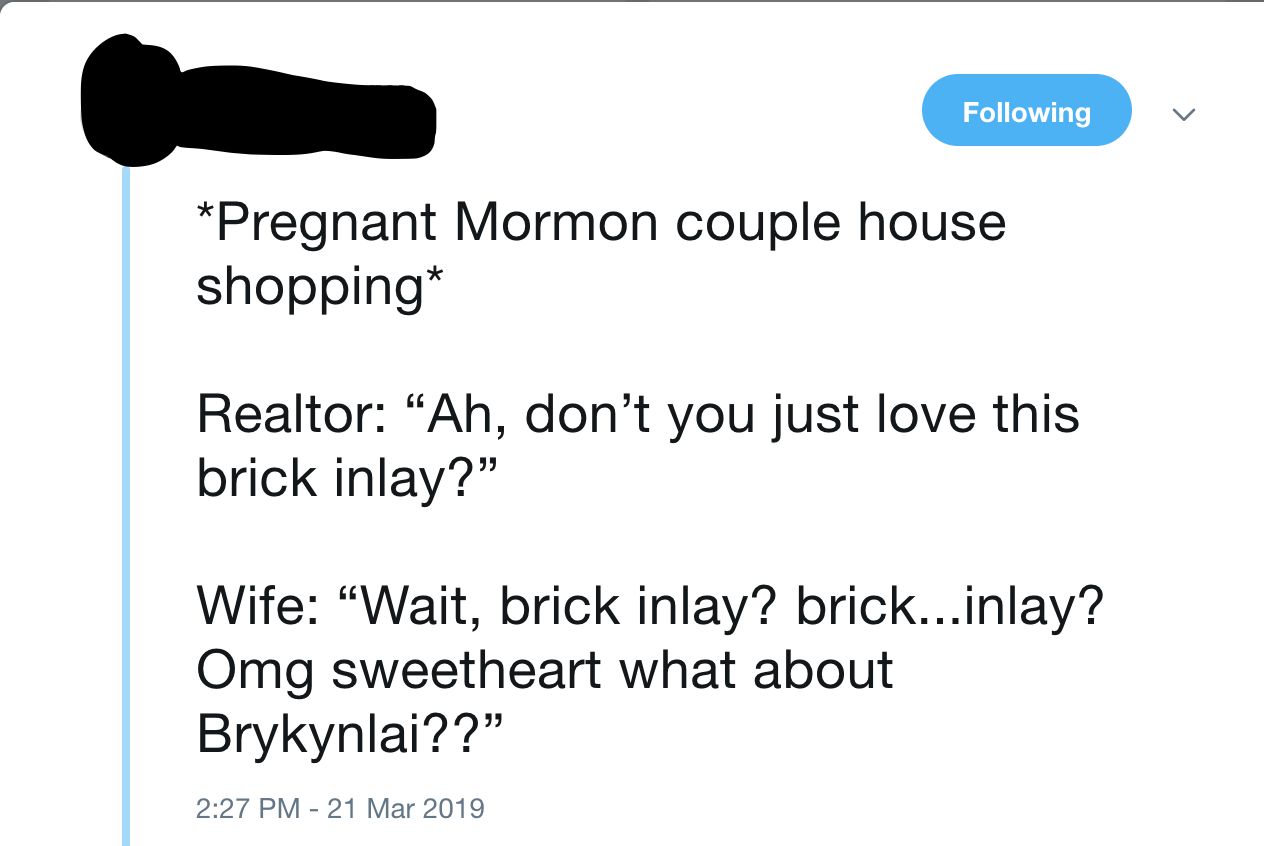Click the vertical thread connector line

pyautogui.click(x=124, y=500)
